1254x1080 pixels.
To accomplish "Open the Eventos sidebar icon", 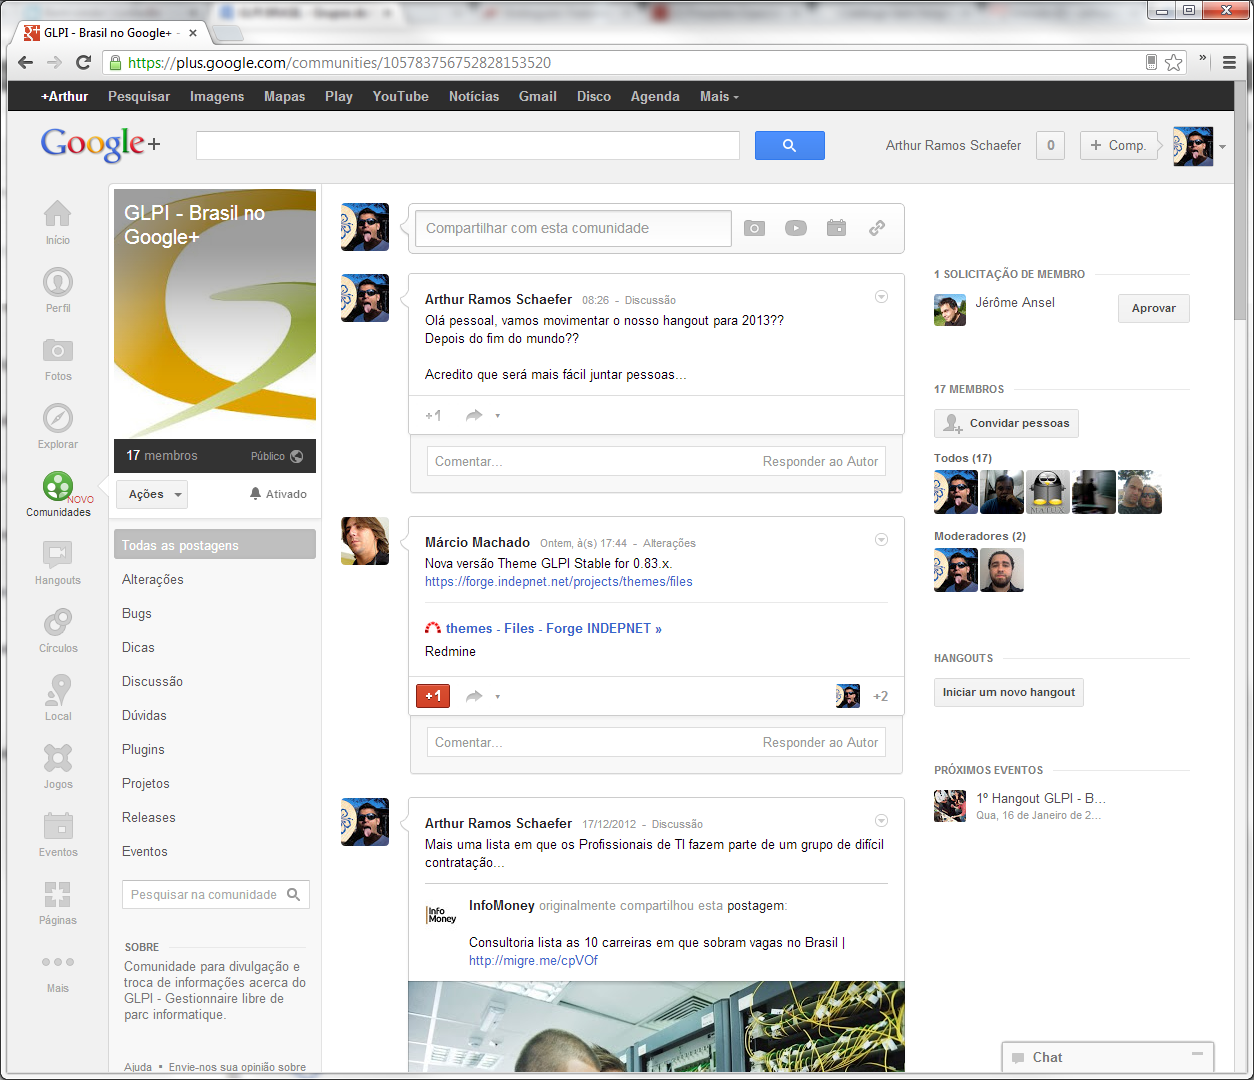I will [x=58, y=826].
